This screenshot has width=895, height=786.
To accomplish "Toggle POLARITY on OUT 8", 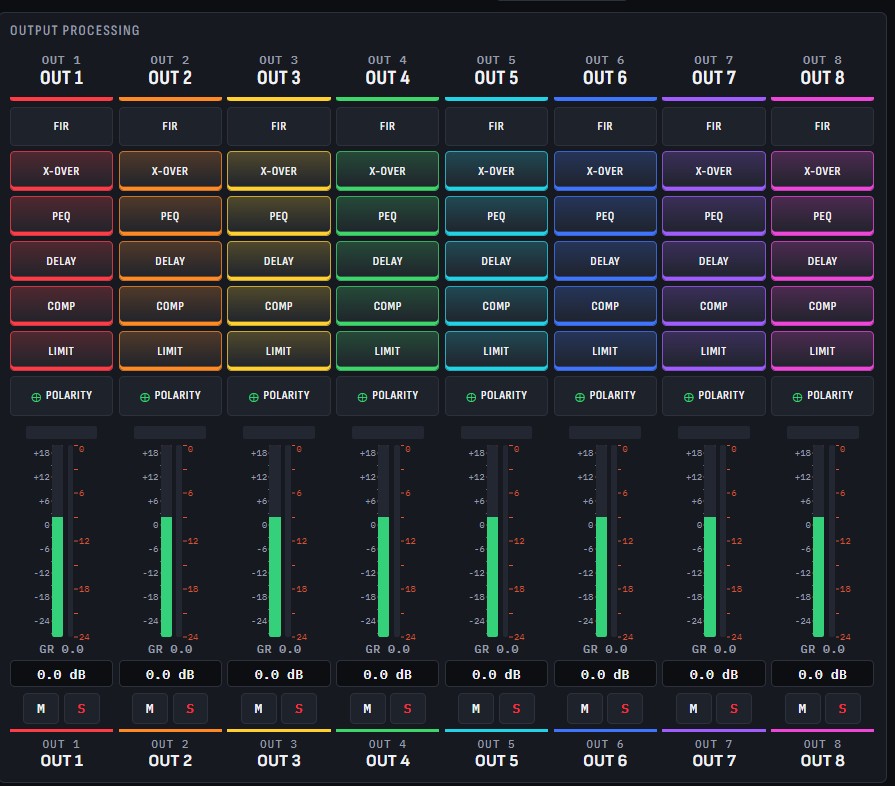I will click(x=823, y=396).
